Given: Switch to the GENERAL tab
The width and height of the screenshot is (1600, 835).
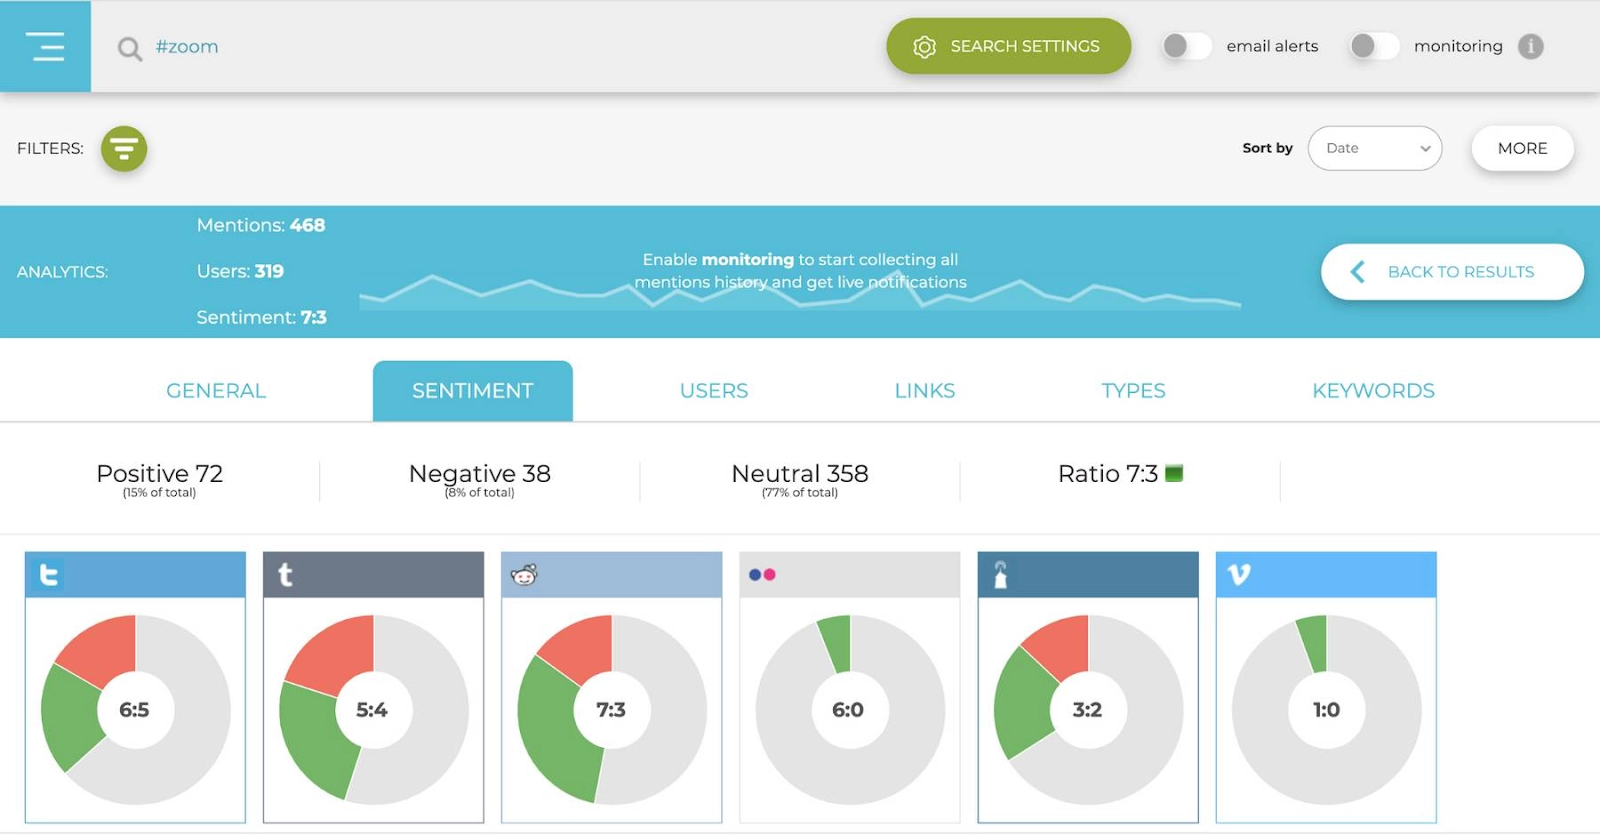Looking at the screenshot, I should coord(216,391).
